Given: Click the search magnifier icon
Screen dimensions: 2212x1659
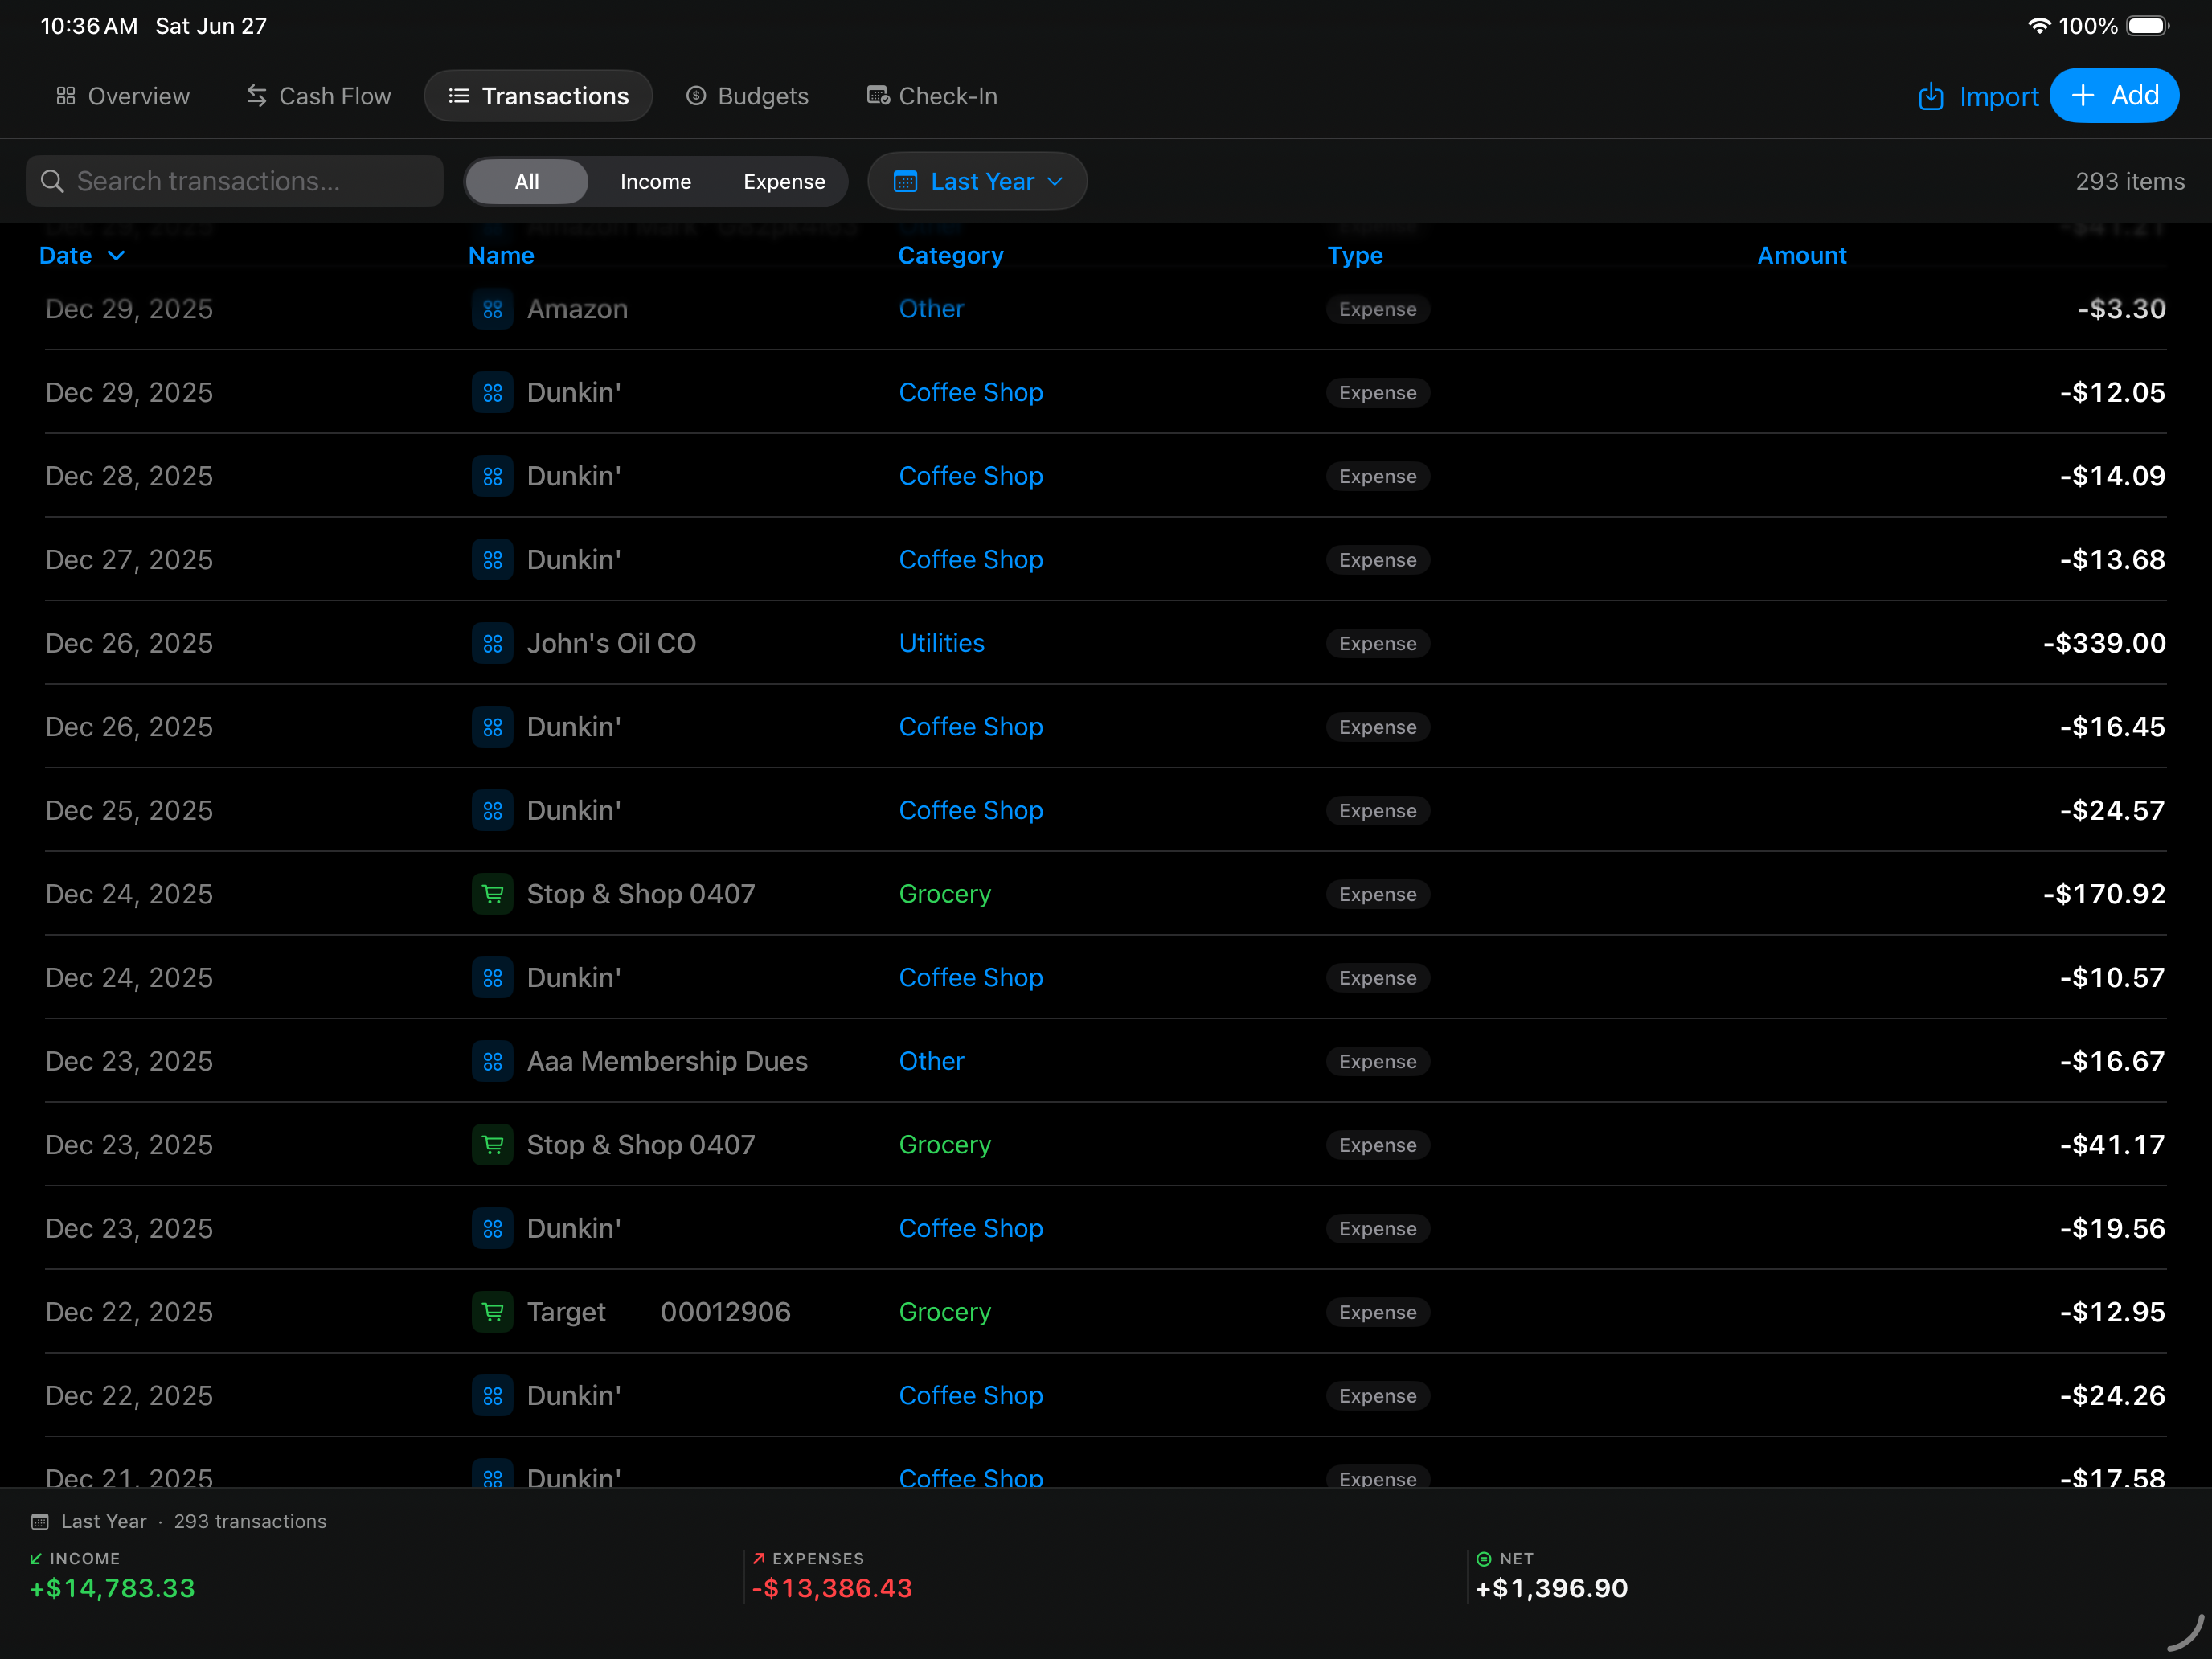Looking at the screenshot, I should coord(52,181).
